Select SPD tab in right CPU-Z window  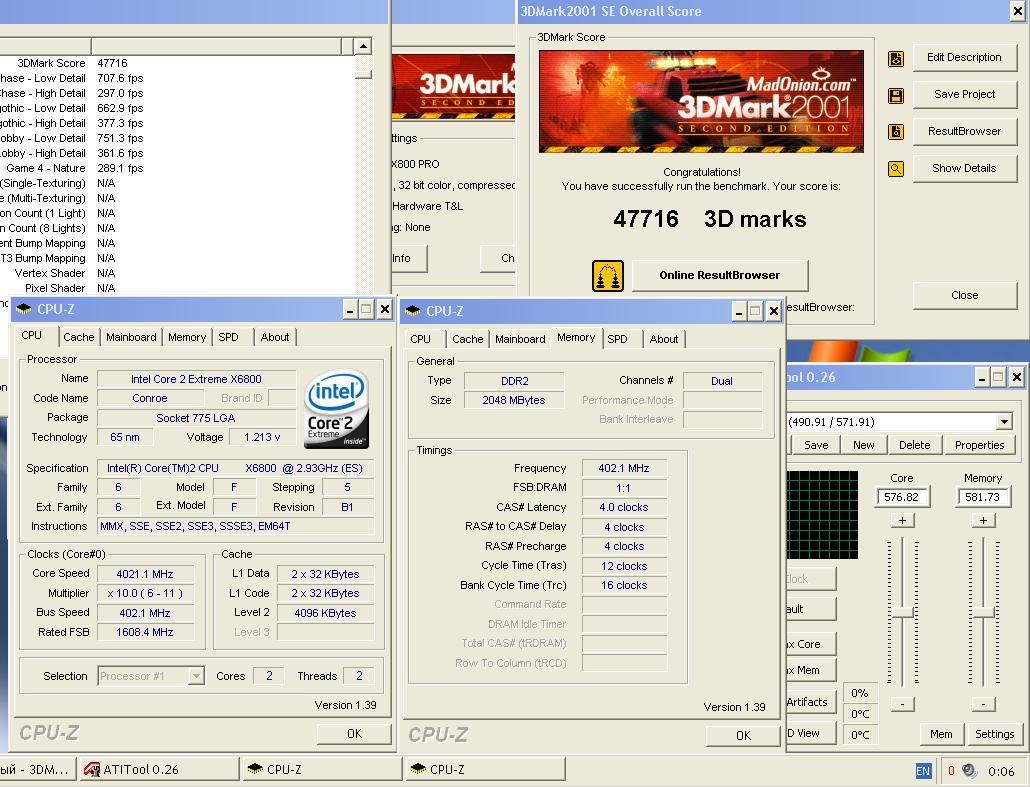[617, 339]
